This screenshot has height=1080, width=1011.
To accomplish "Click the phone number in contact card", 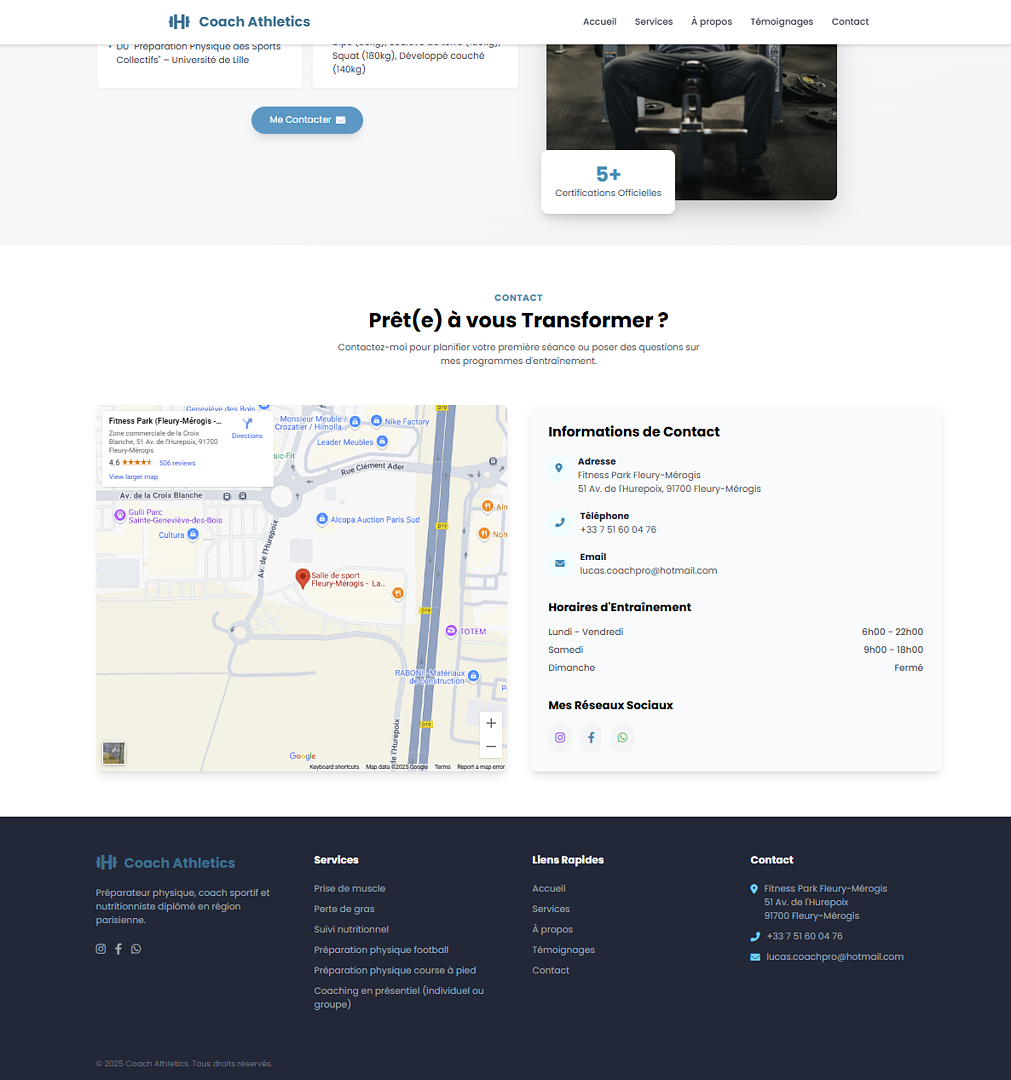I will pos(618,530).
